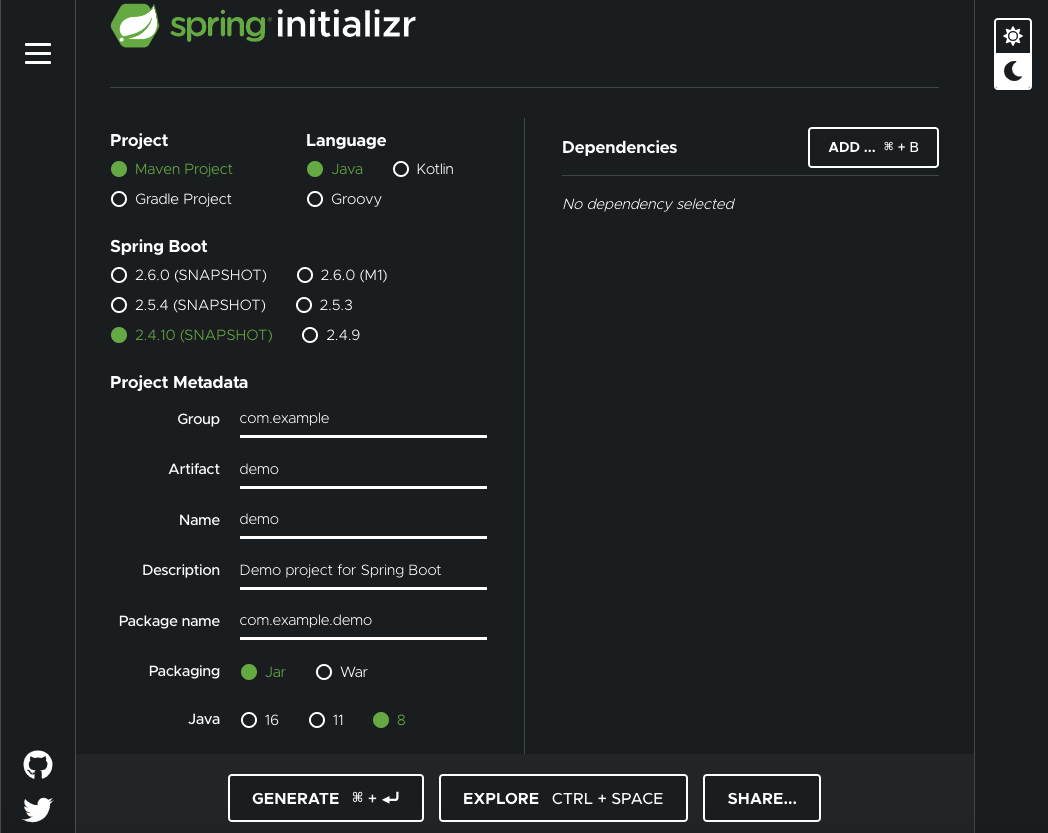Click the Dependencies heading
The height and width of the screenshot is (833, 1048).
(619, 147)
